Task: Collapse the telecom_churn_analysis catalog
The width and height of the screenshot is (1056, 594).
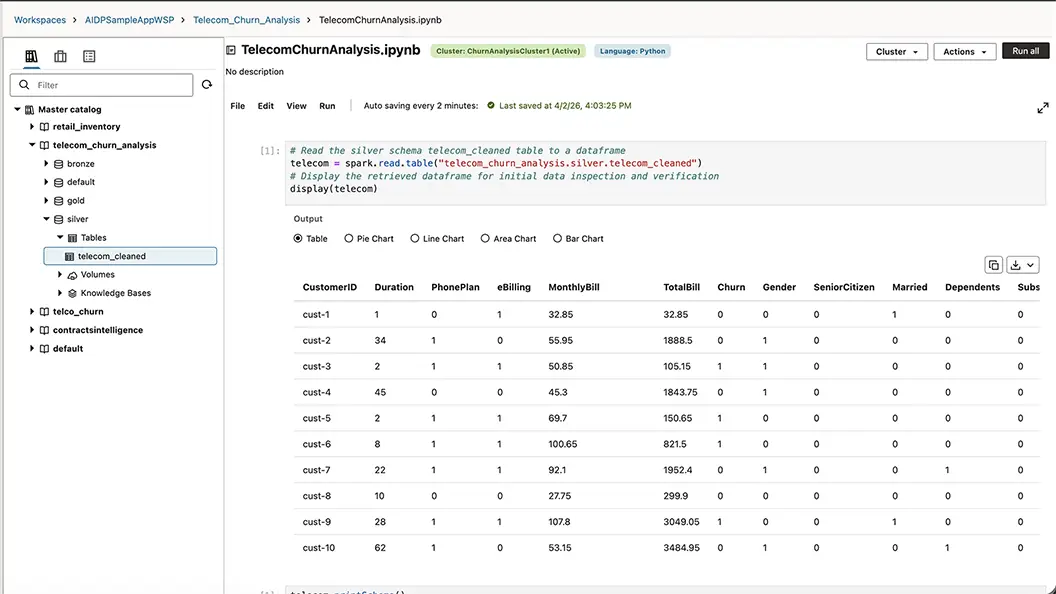Action: pyautogui.click(x=32, y=145)
